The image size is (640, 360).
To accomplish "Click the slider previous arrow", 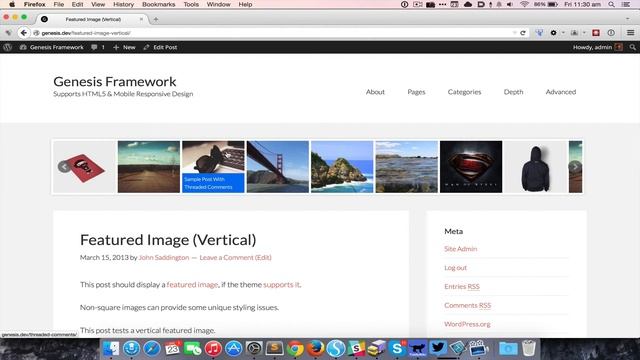I will tap(64, 167).
